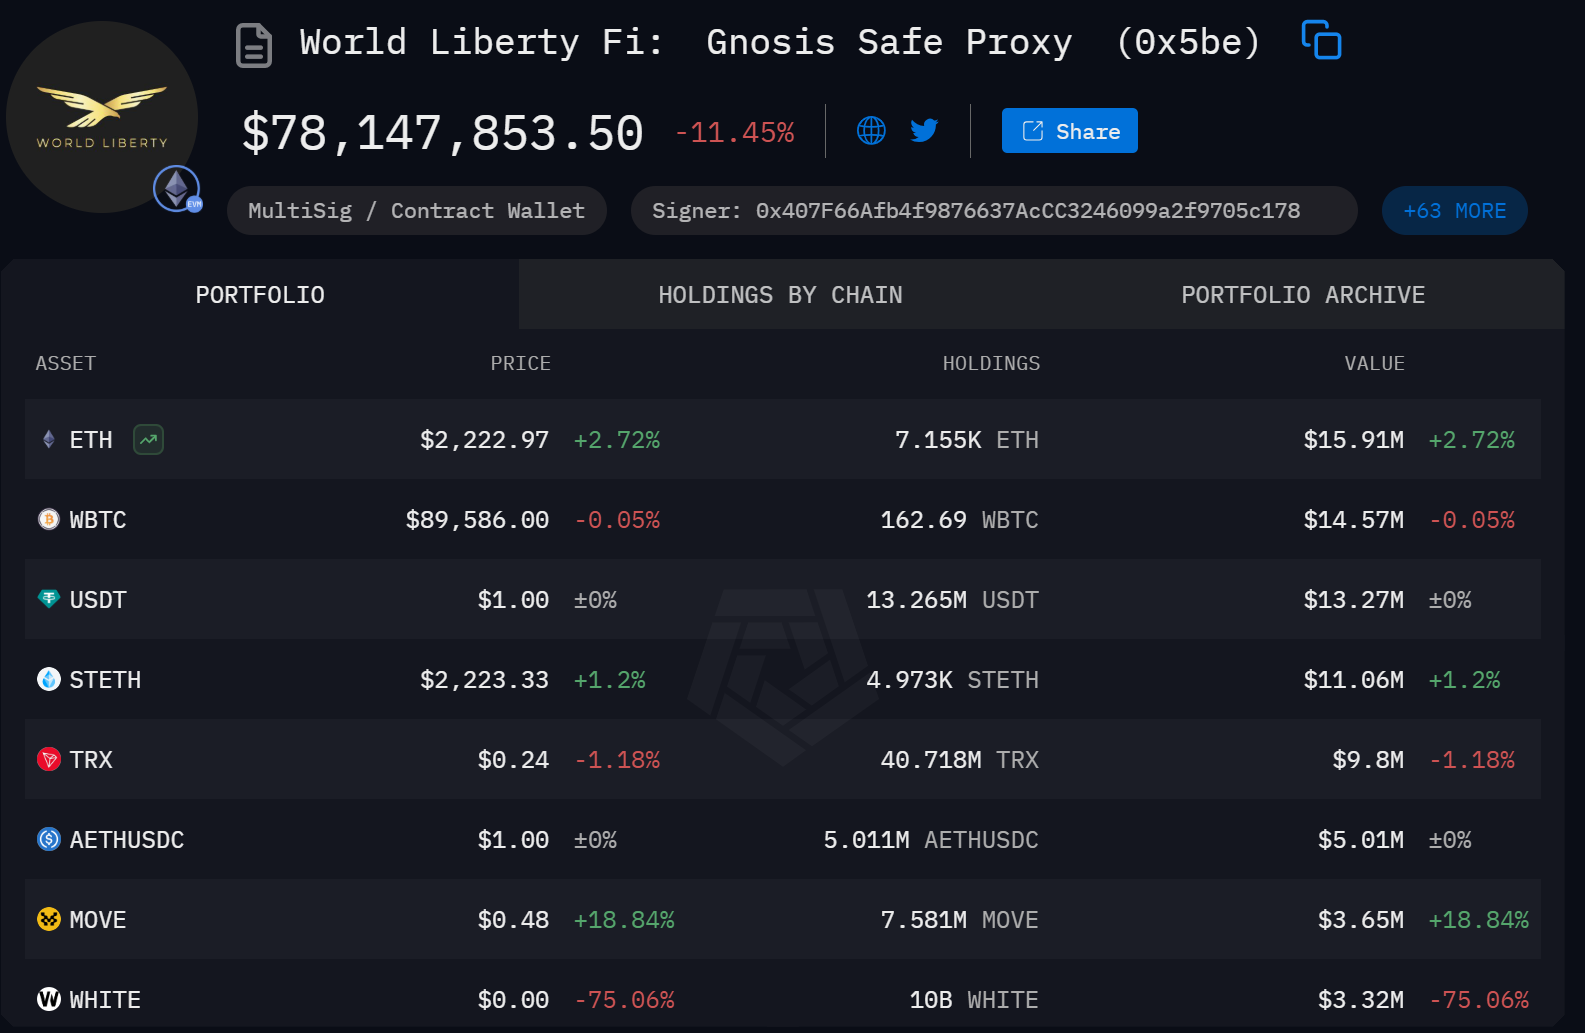Viewport: 1585px width, 1033px height.
Task: Click the $13.27M USDT value
Action: tap(1353, 600)
